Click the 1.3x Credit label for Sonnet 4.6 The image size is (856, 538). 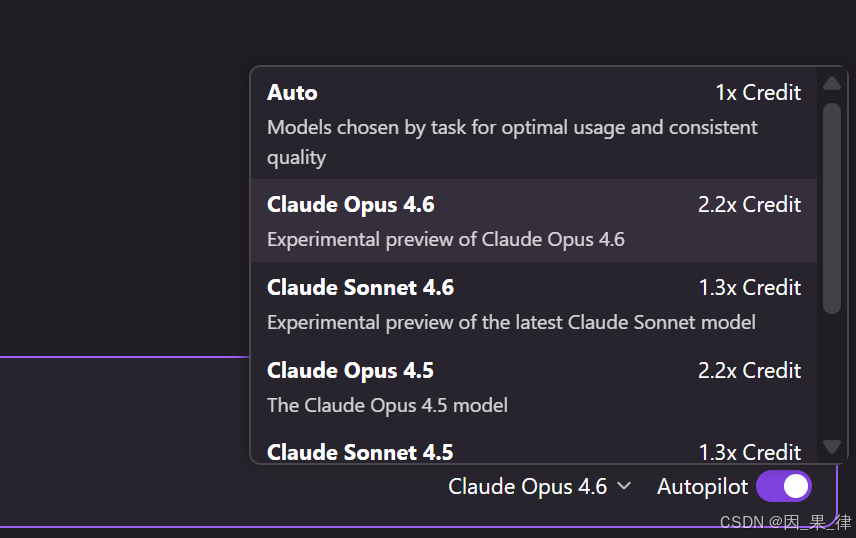tap(749, 288)
